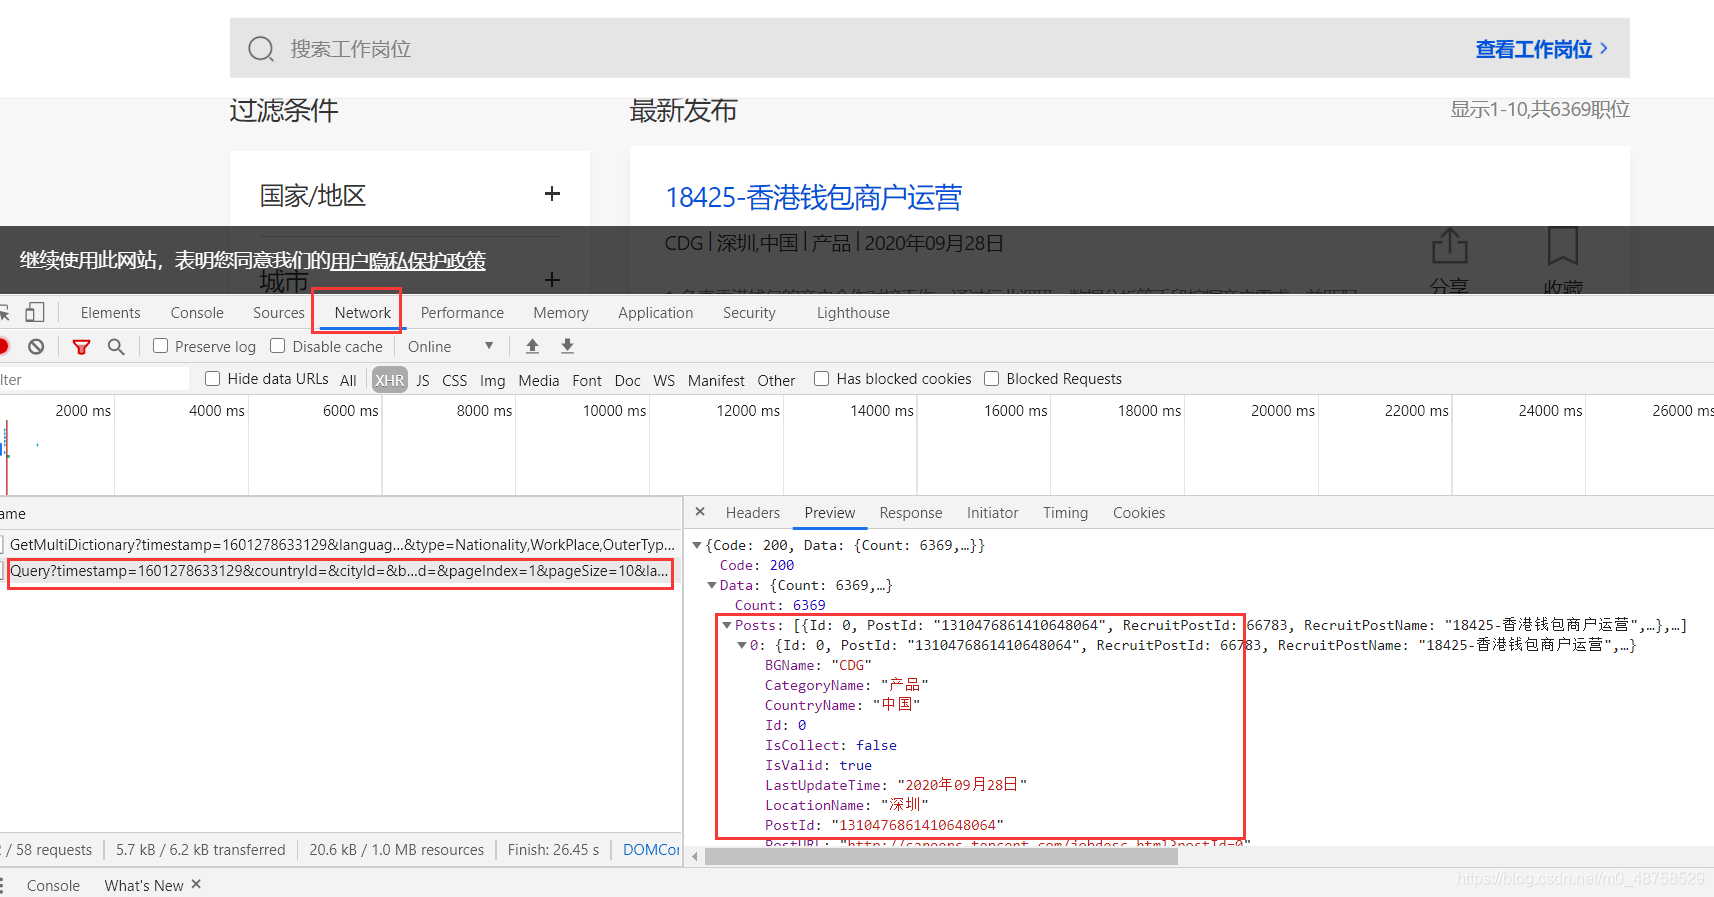
Task: Open the Console tab in DevTools
Action: pos(197,312)
